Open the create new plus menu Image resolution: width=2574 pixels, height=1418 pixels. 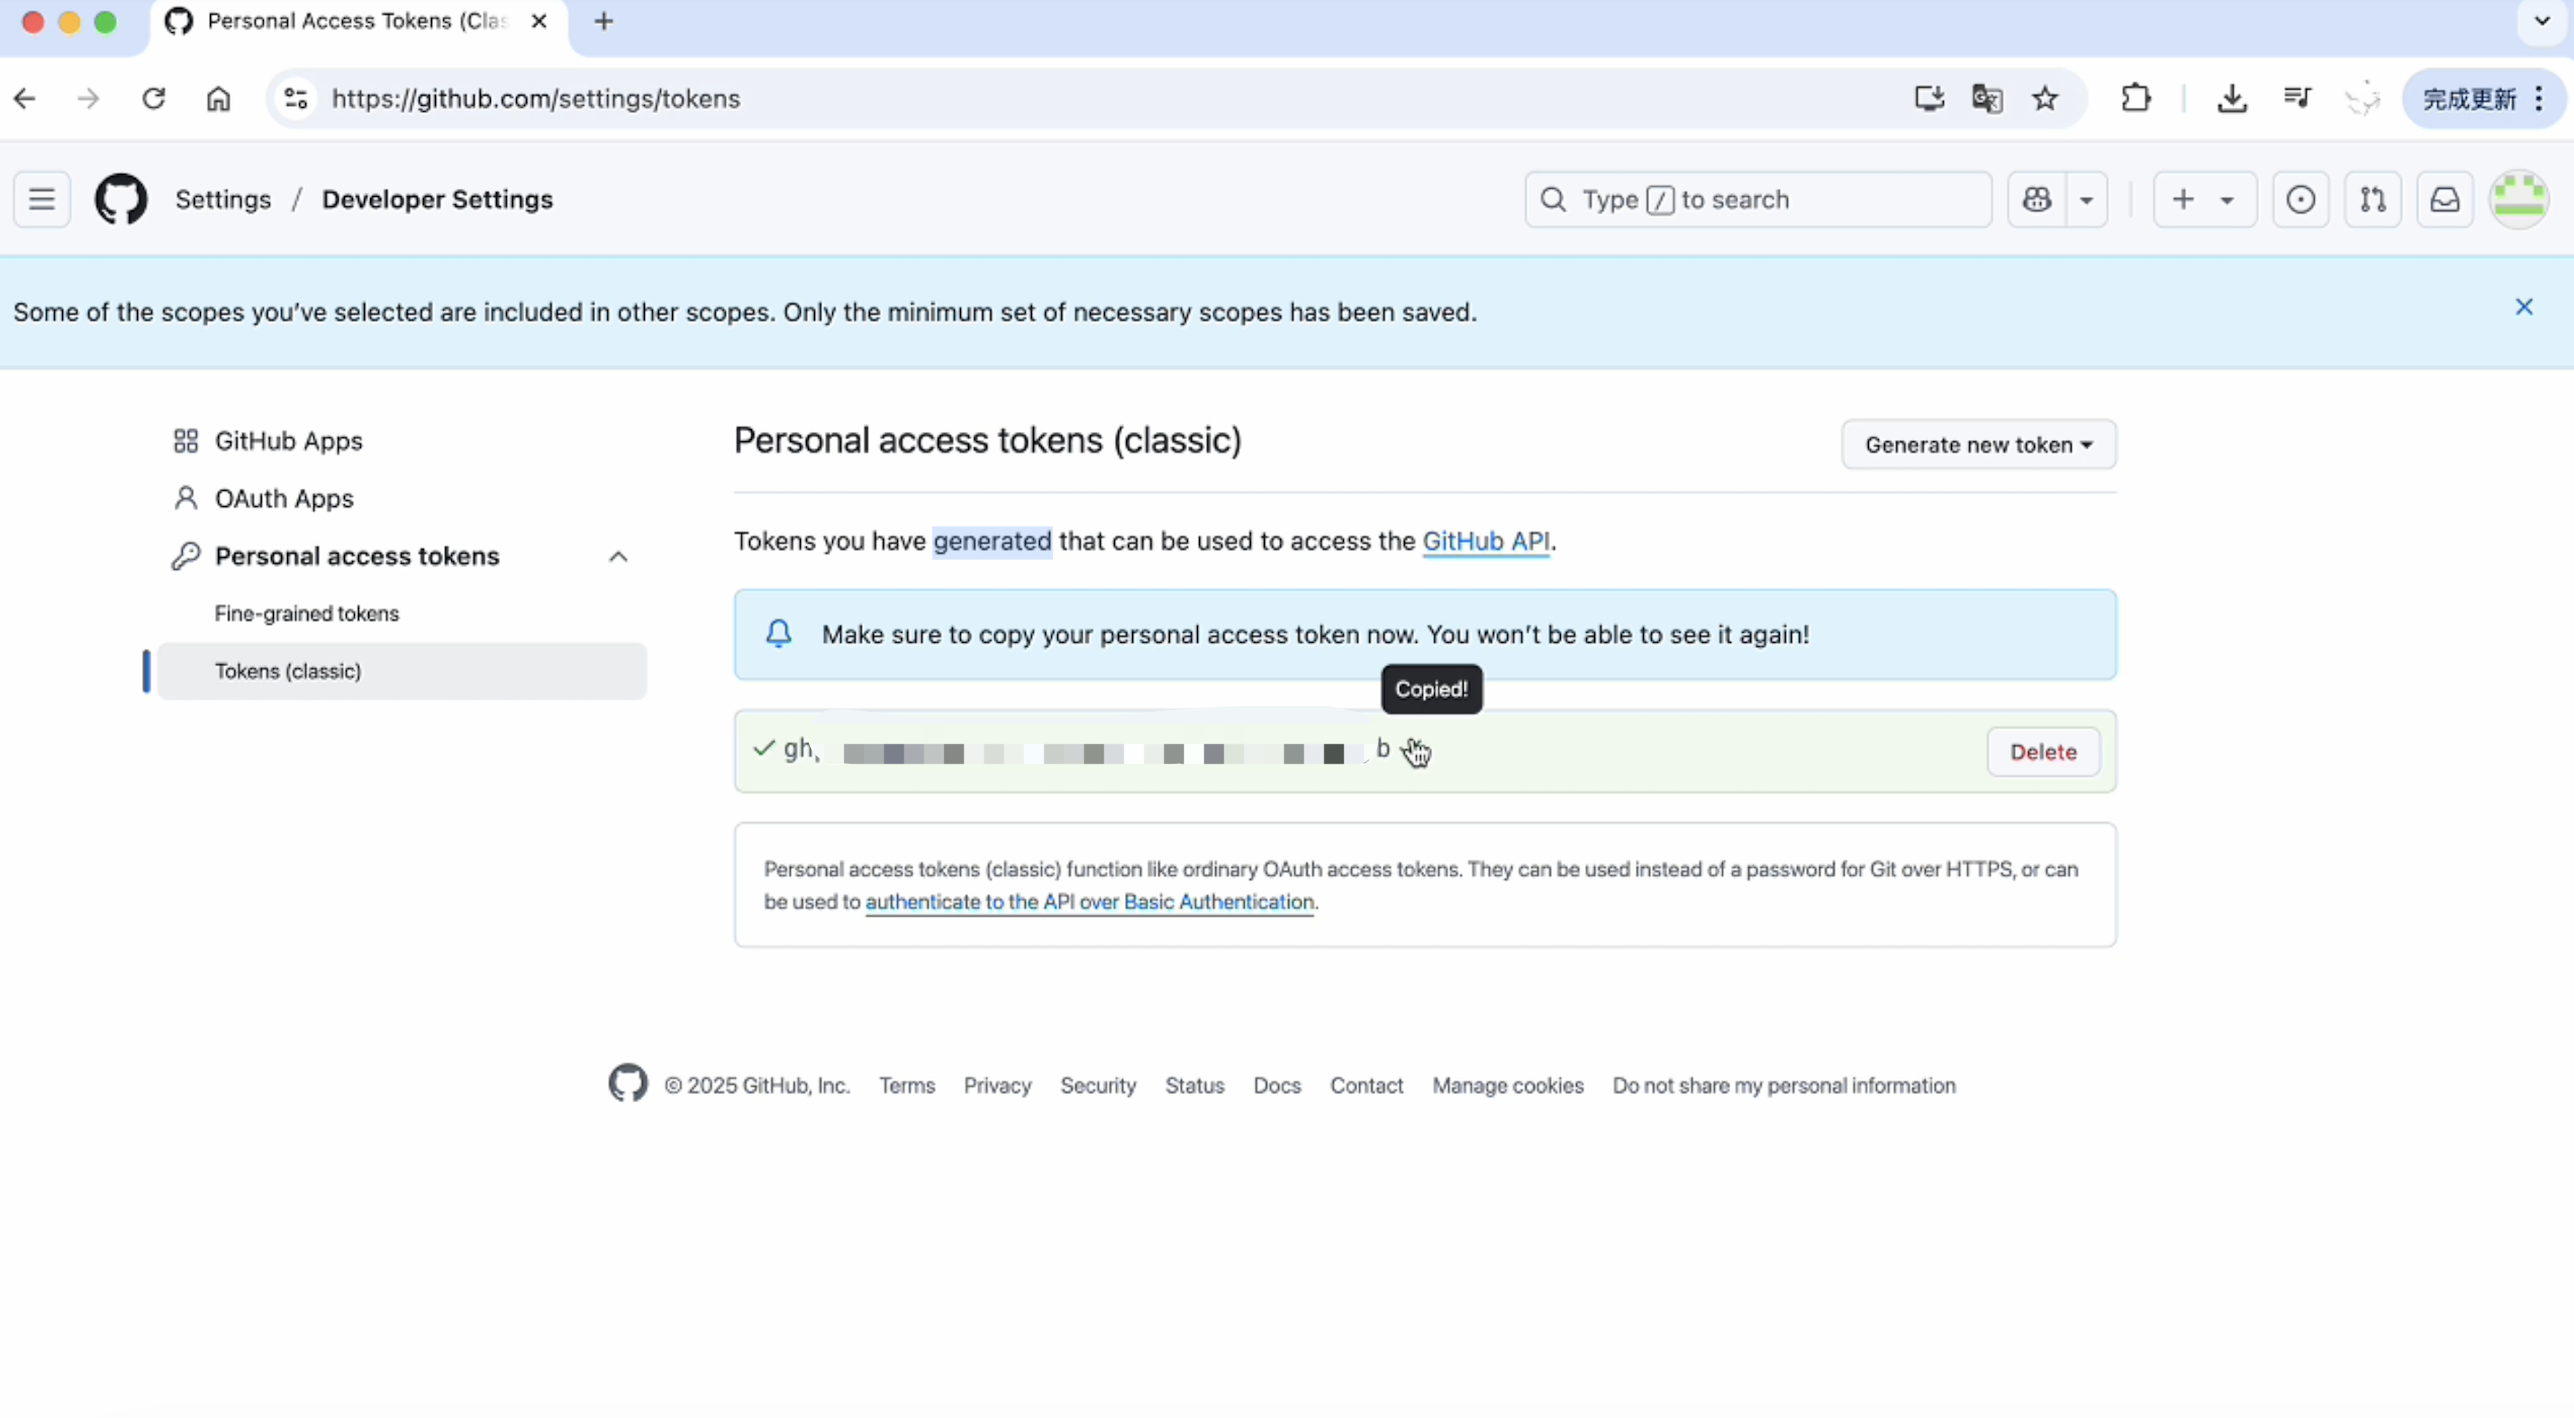[x=2204, y=199]
